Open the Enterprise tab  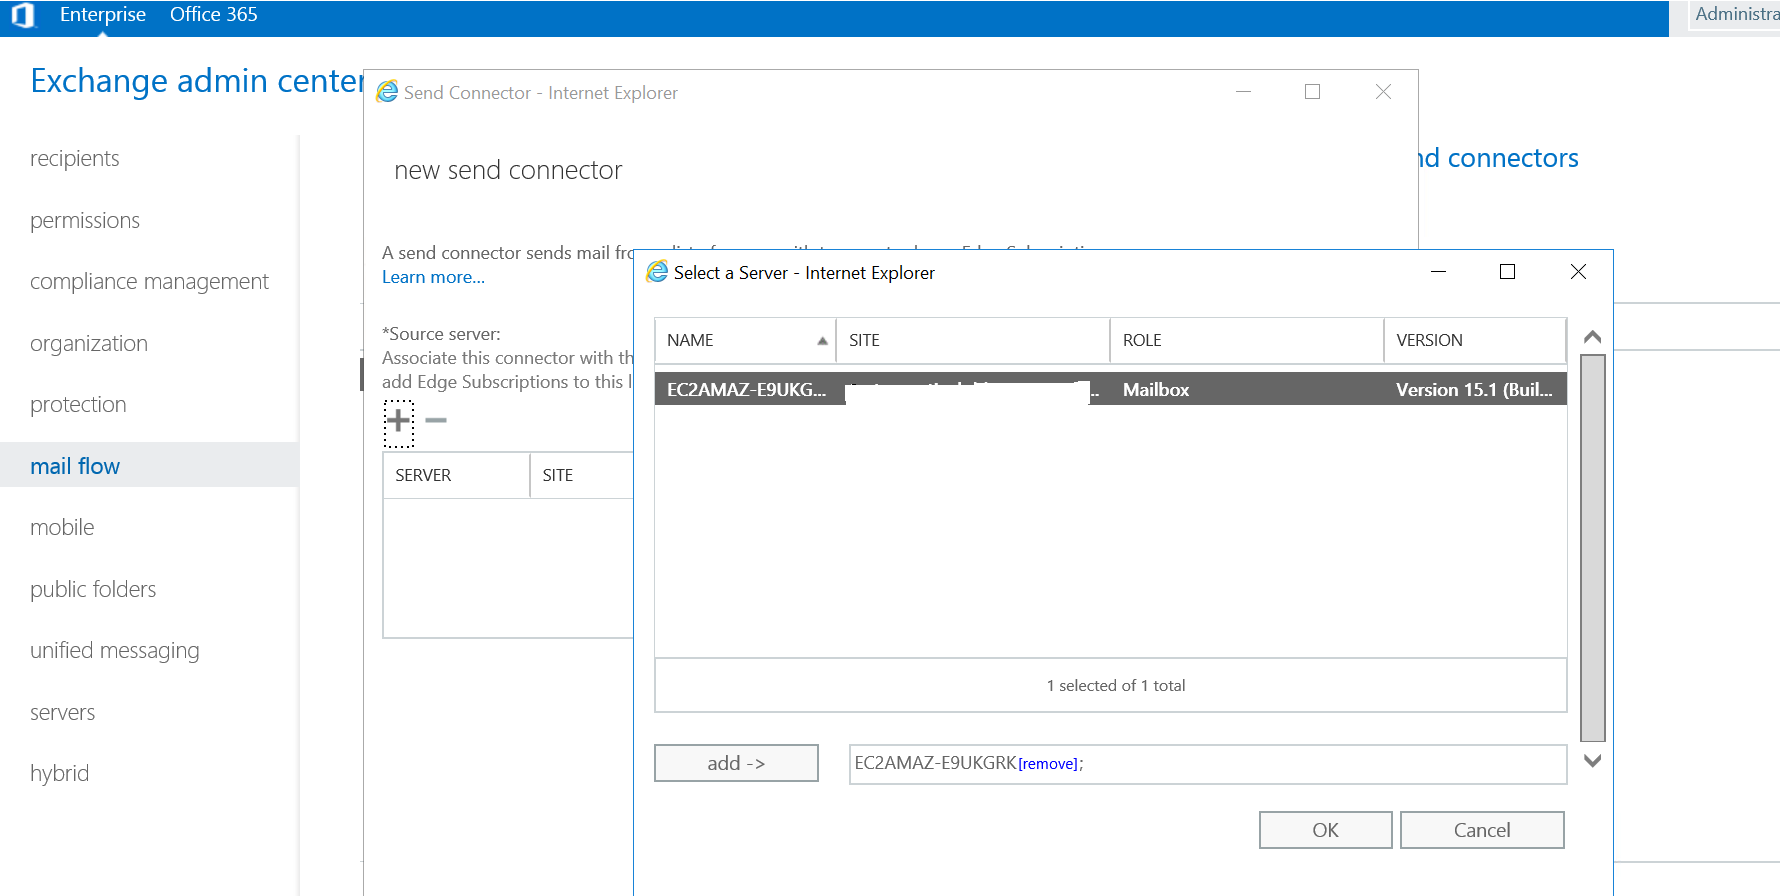coord(103,15)
